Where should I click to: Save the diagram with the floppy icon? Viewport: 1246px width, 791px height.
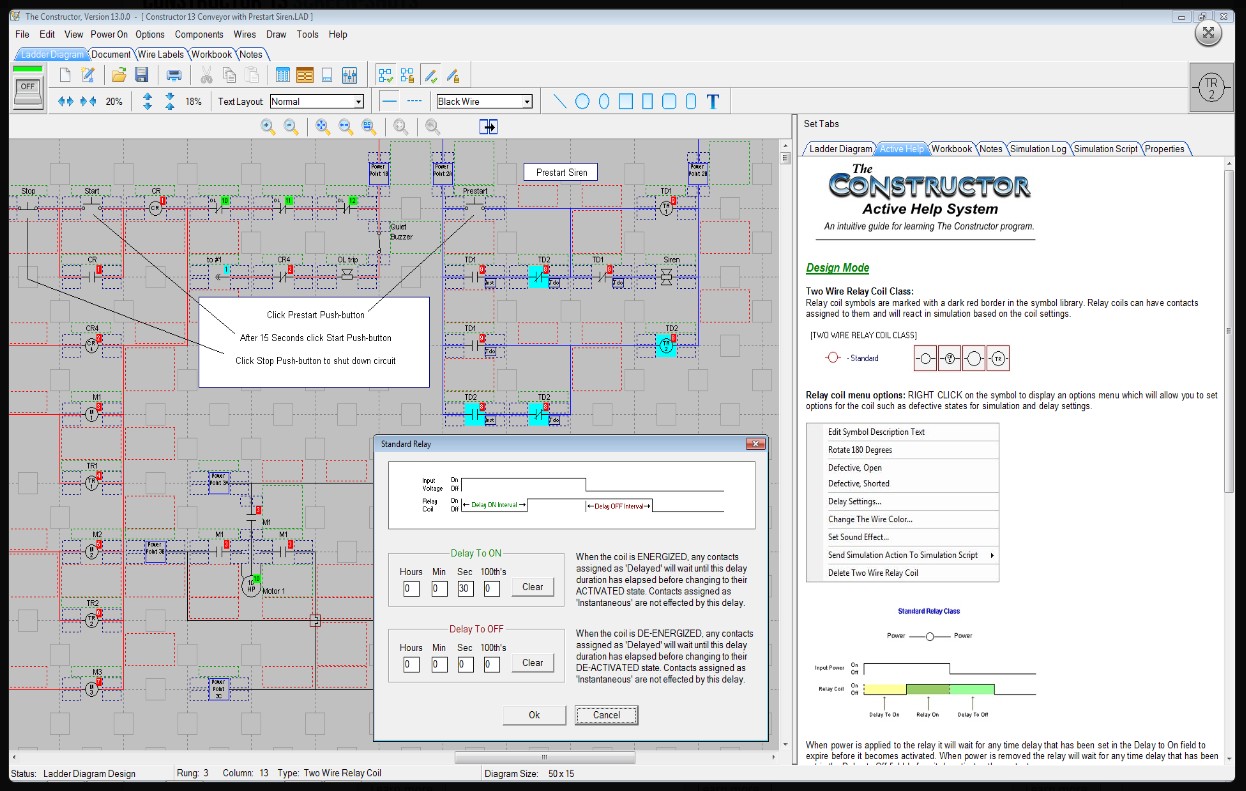(x=141, y=75)
